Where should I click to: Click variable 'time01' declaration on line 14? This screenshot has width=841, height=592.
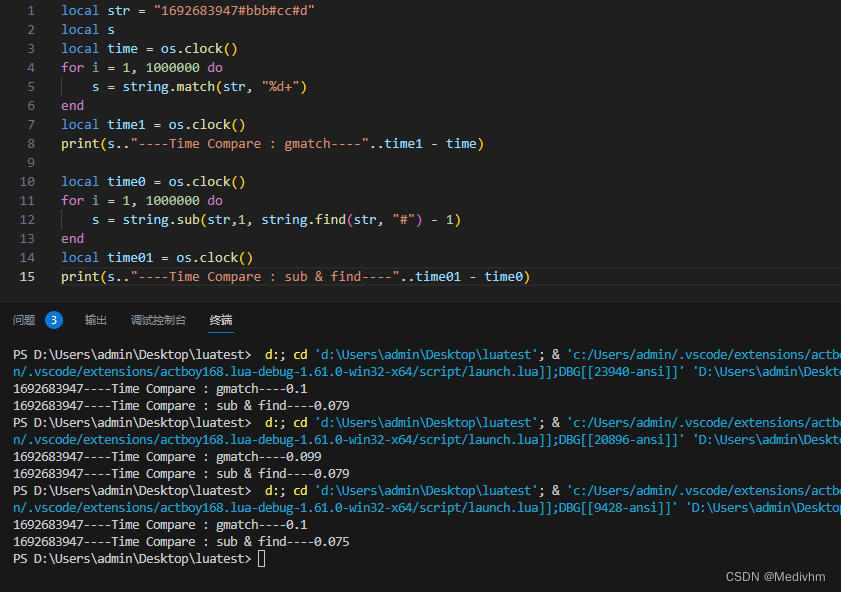tap(130, 258)
